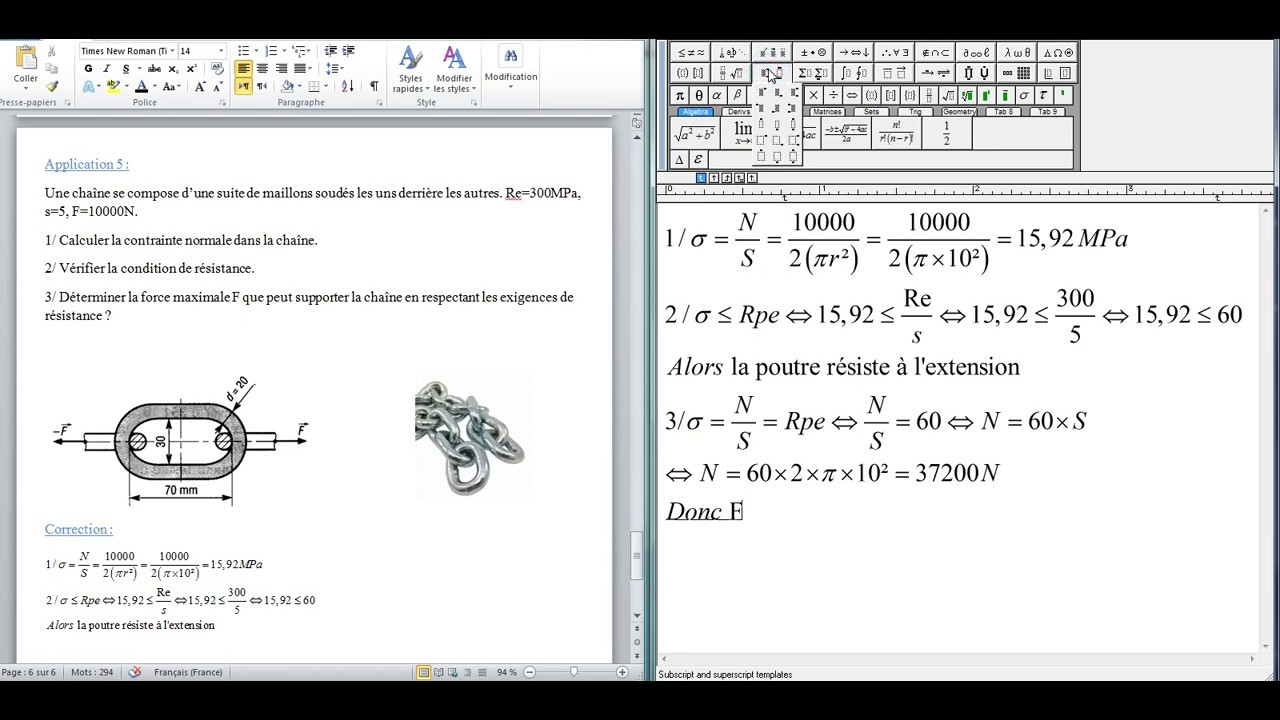Insert the n!/r!(n−r)! expression
The height and width of the screenshot is (720, 1280).
tap(896, 133)
